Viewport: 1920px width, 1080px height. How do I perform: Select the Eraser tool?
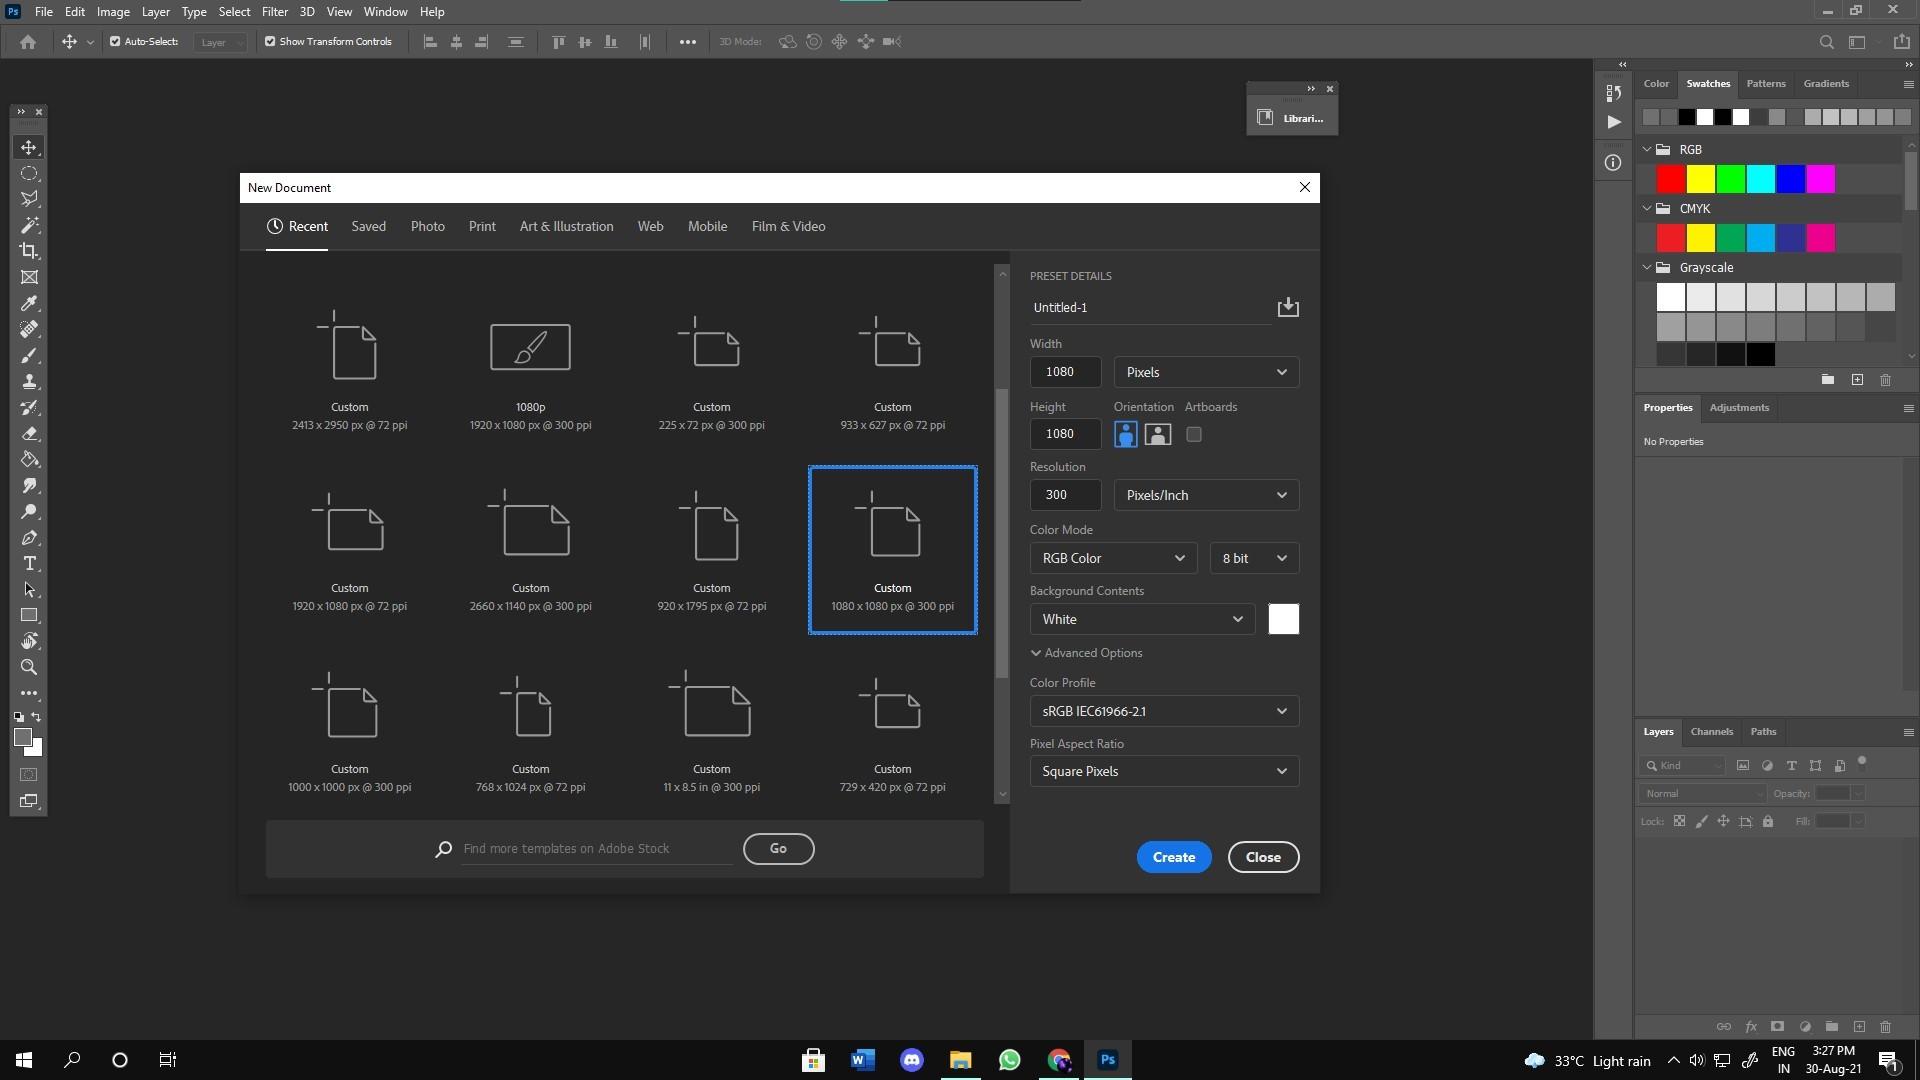[29, 433]
